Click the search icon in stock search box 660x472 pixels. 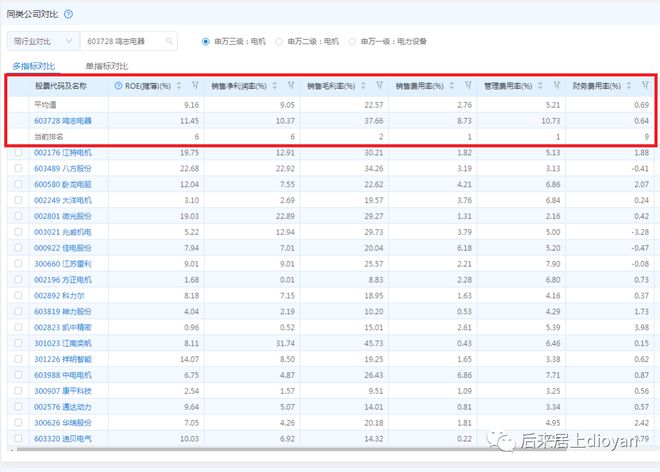(169, 41)
